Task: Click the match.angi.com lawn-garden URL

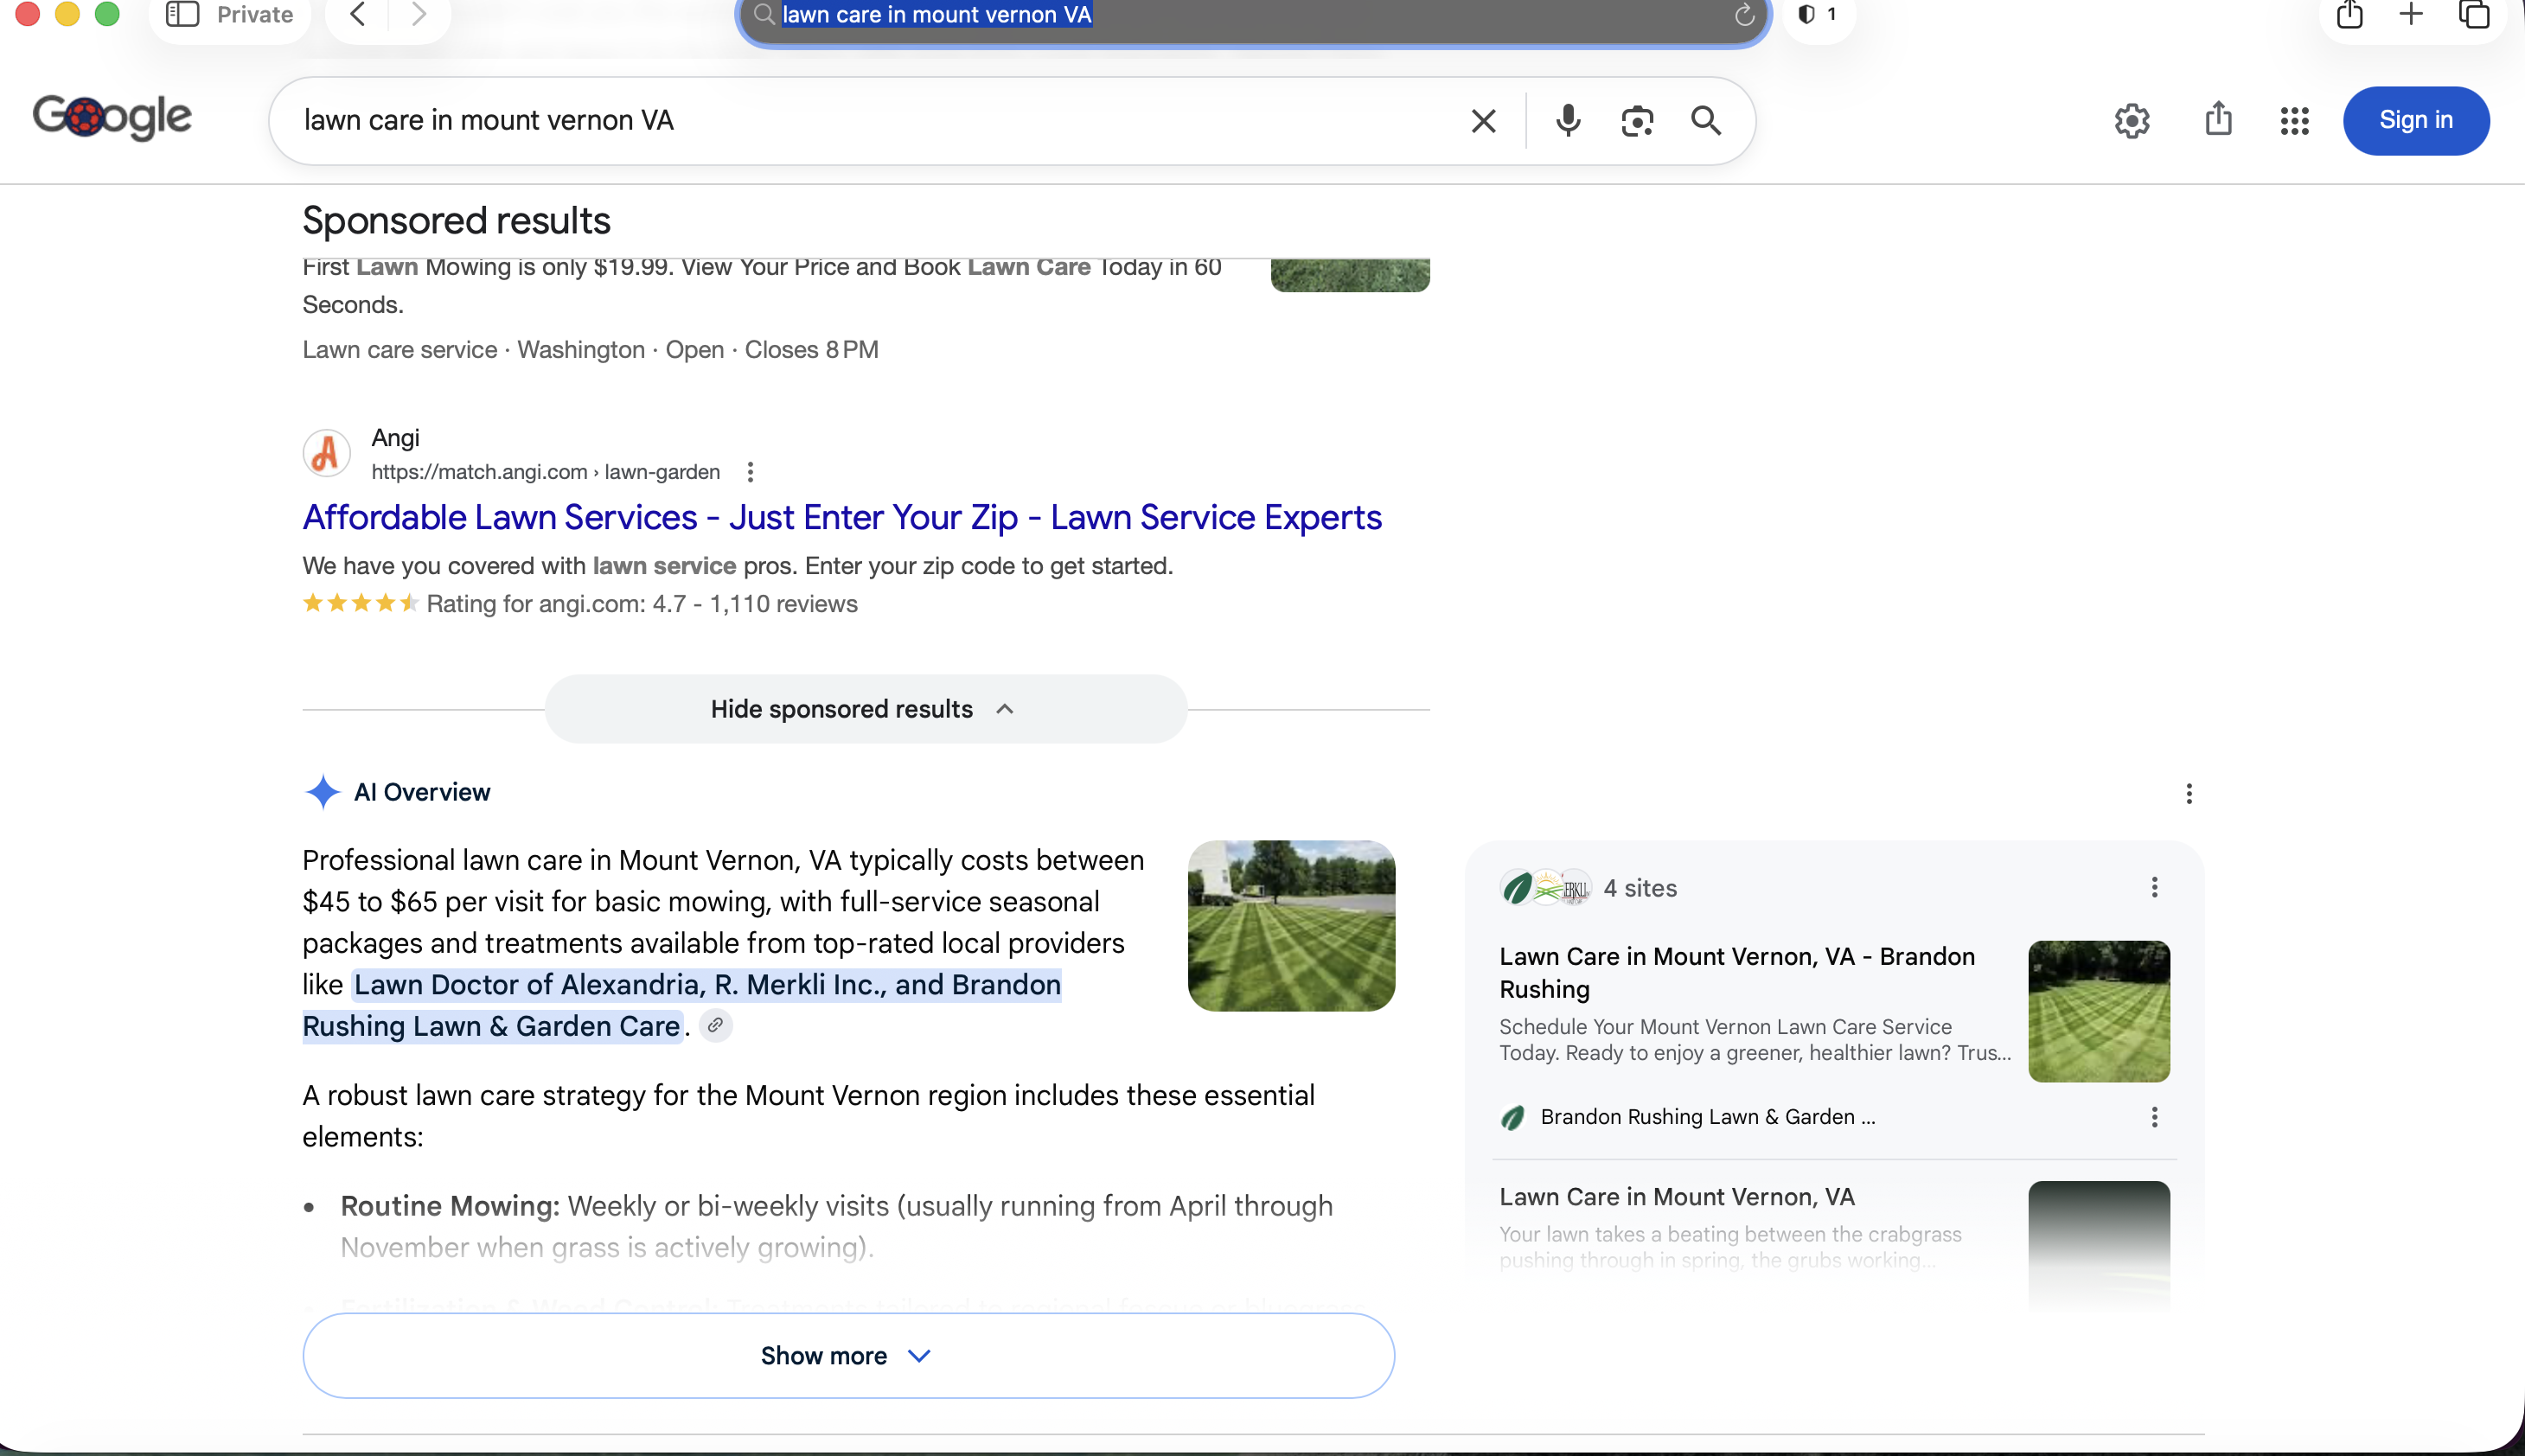Action: (546, 472)
